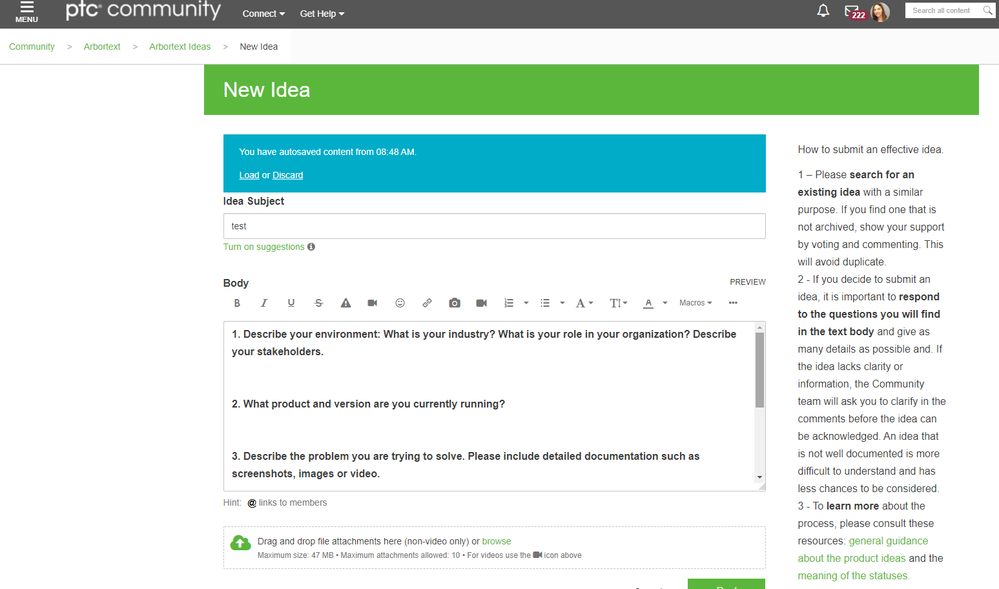Screen dimensions: 999x589
Task: Toggle underline formatting
Action: click(291, 303)
